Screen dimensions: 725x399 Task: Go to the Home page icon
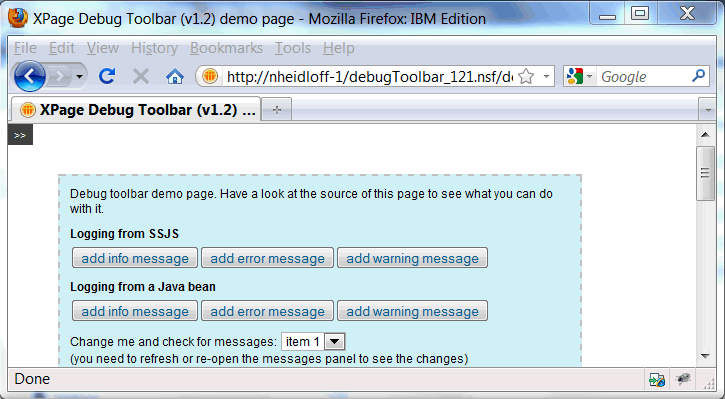pyautogui.click(x=175, y=76)
